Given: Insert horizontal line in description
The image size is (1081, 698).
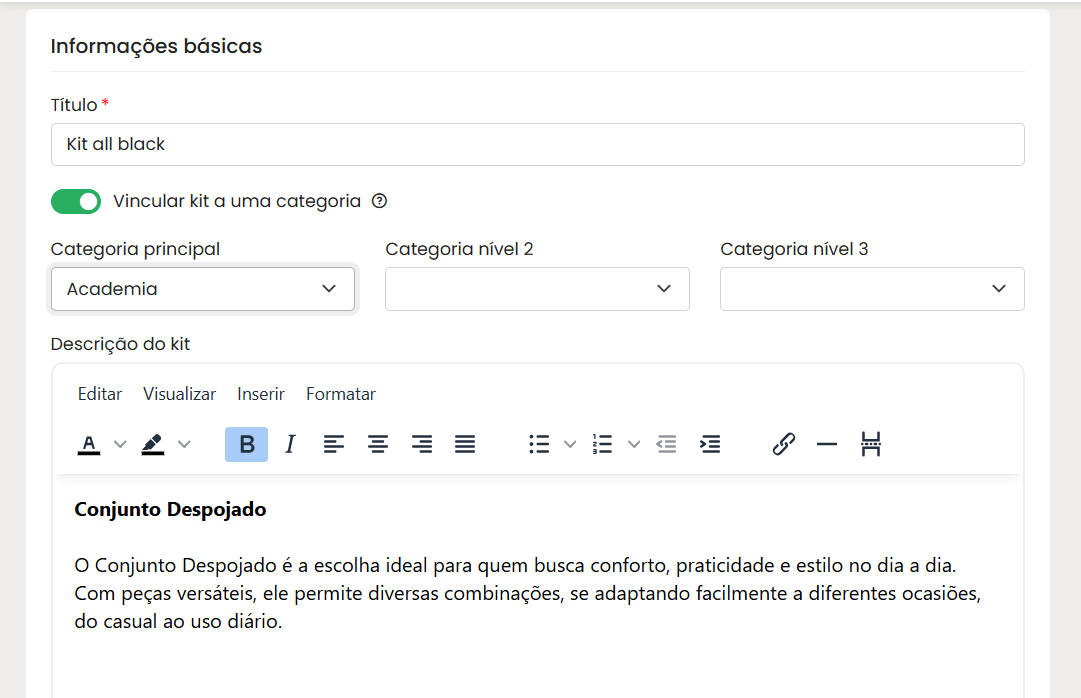Looking at the screenshot, I should [827, 444].
